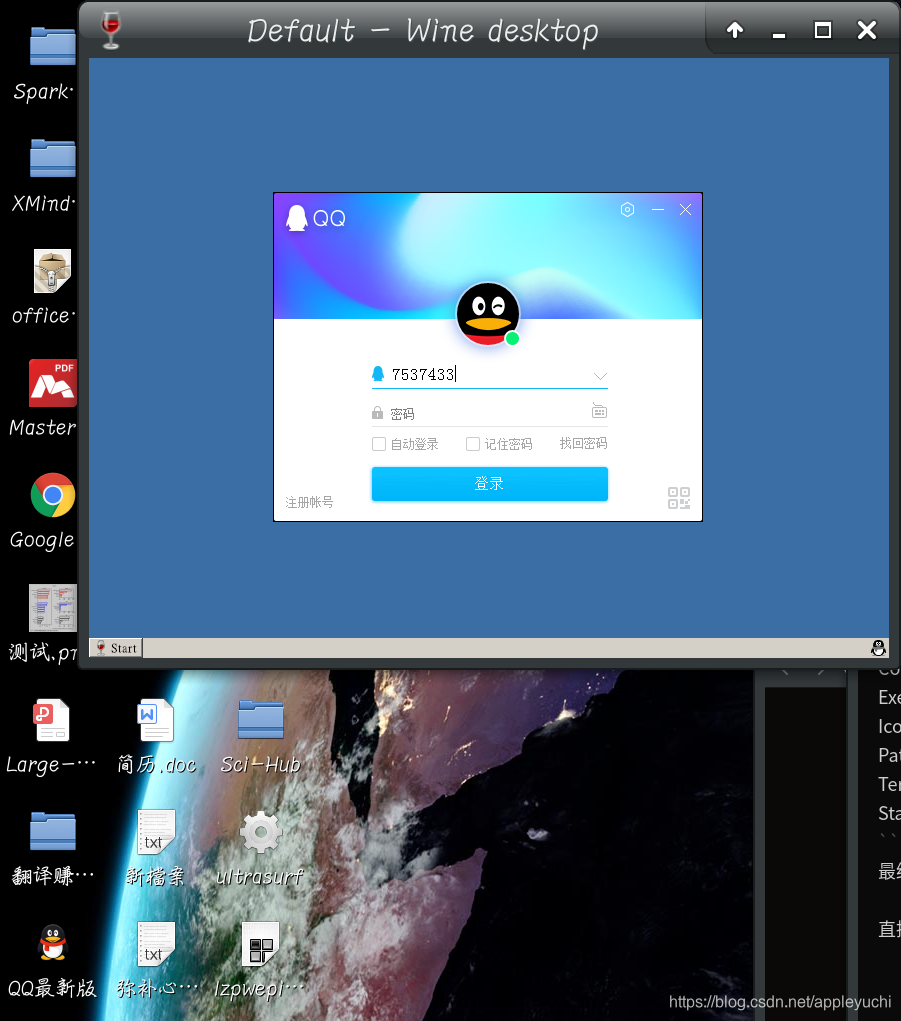Close the Wine desktop window
The width and height of the screenshot is (901, 1021).
click(866, 30)
